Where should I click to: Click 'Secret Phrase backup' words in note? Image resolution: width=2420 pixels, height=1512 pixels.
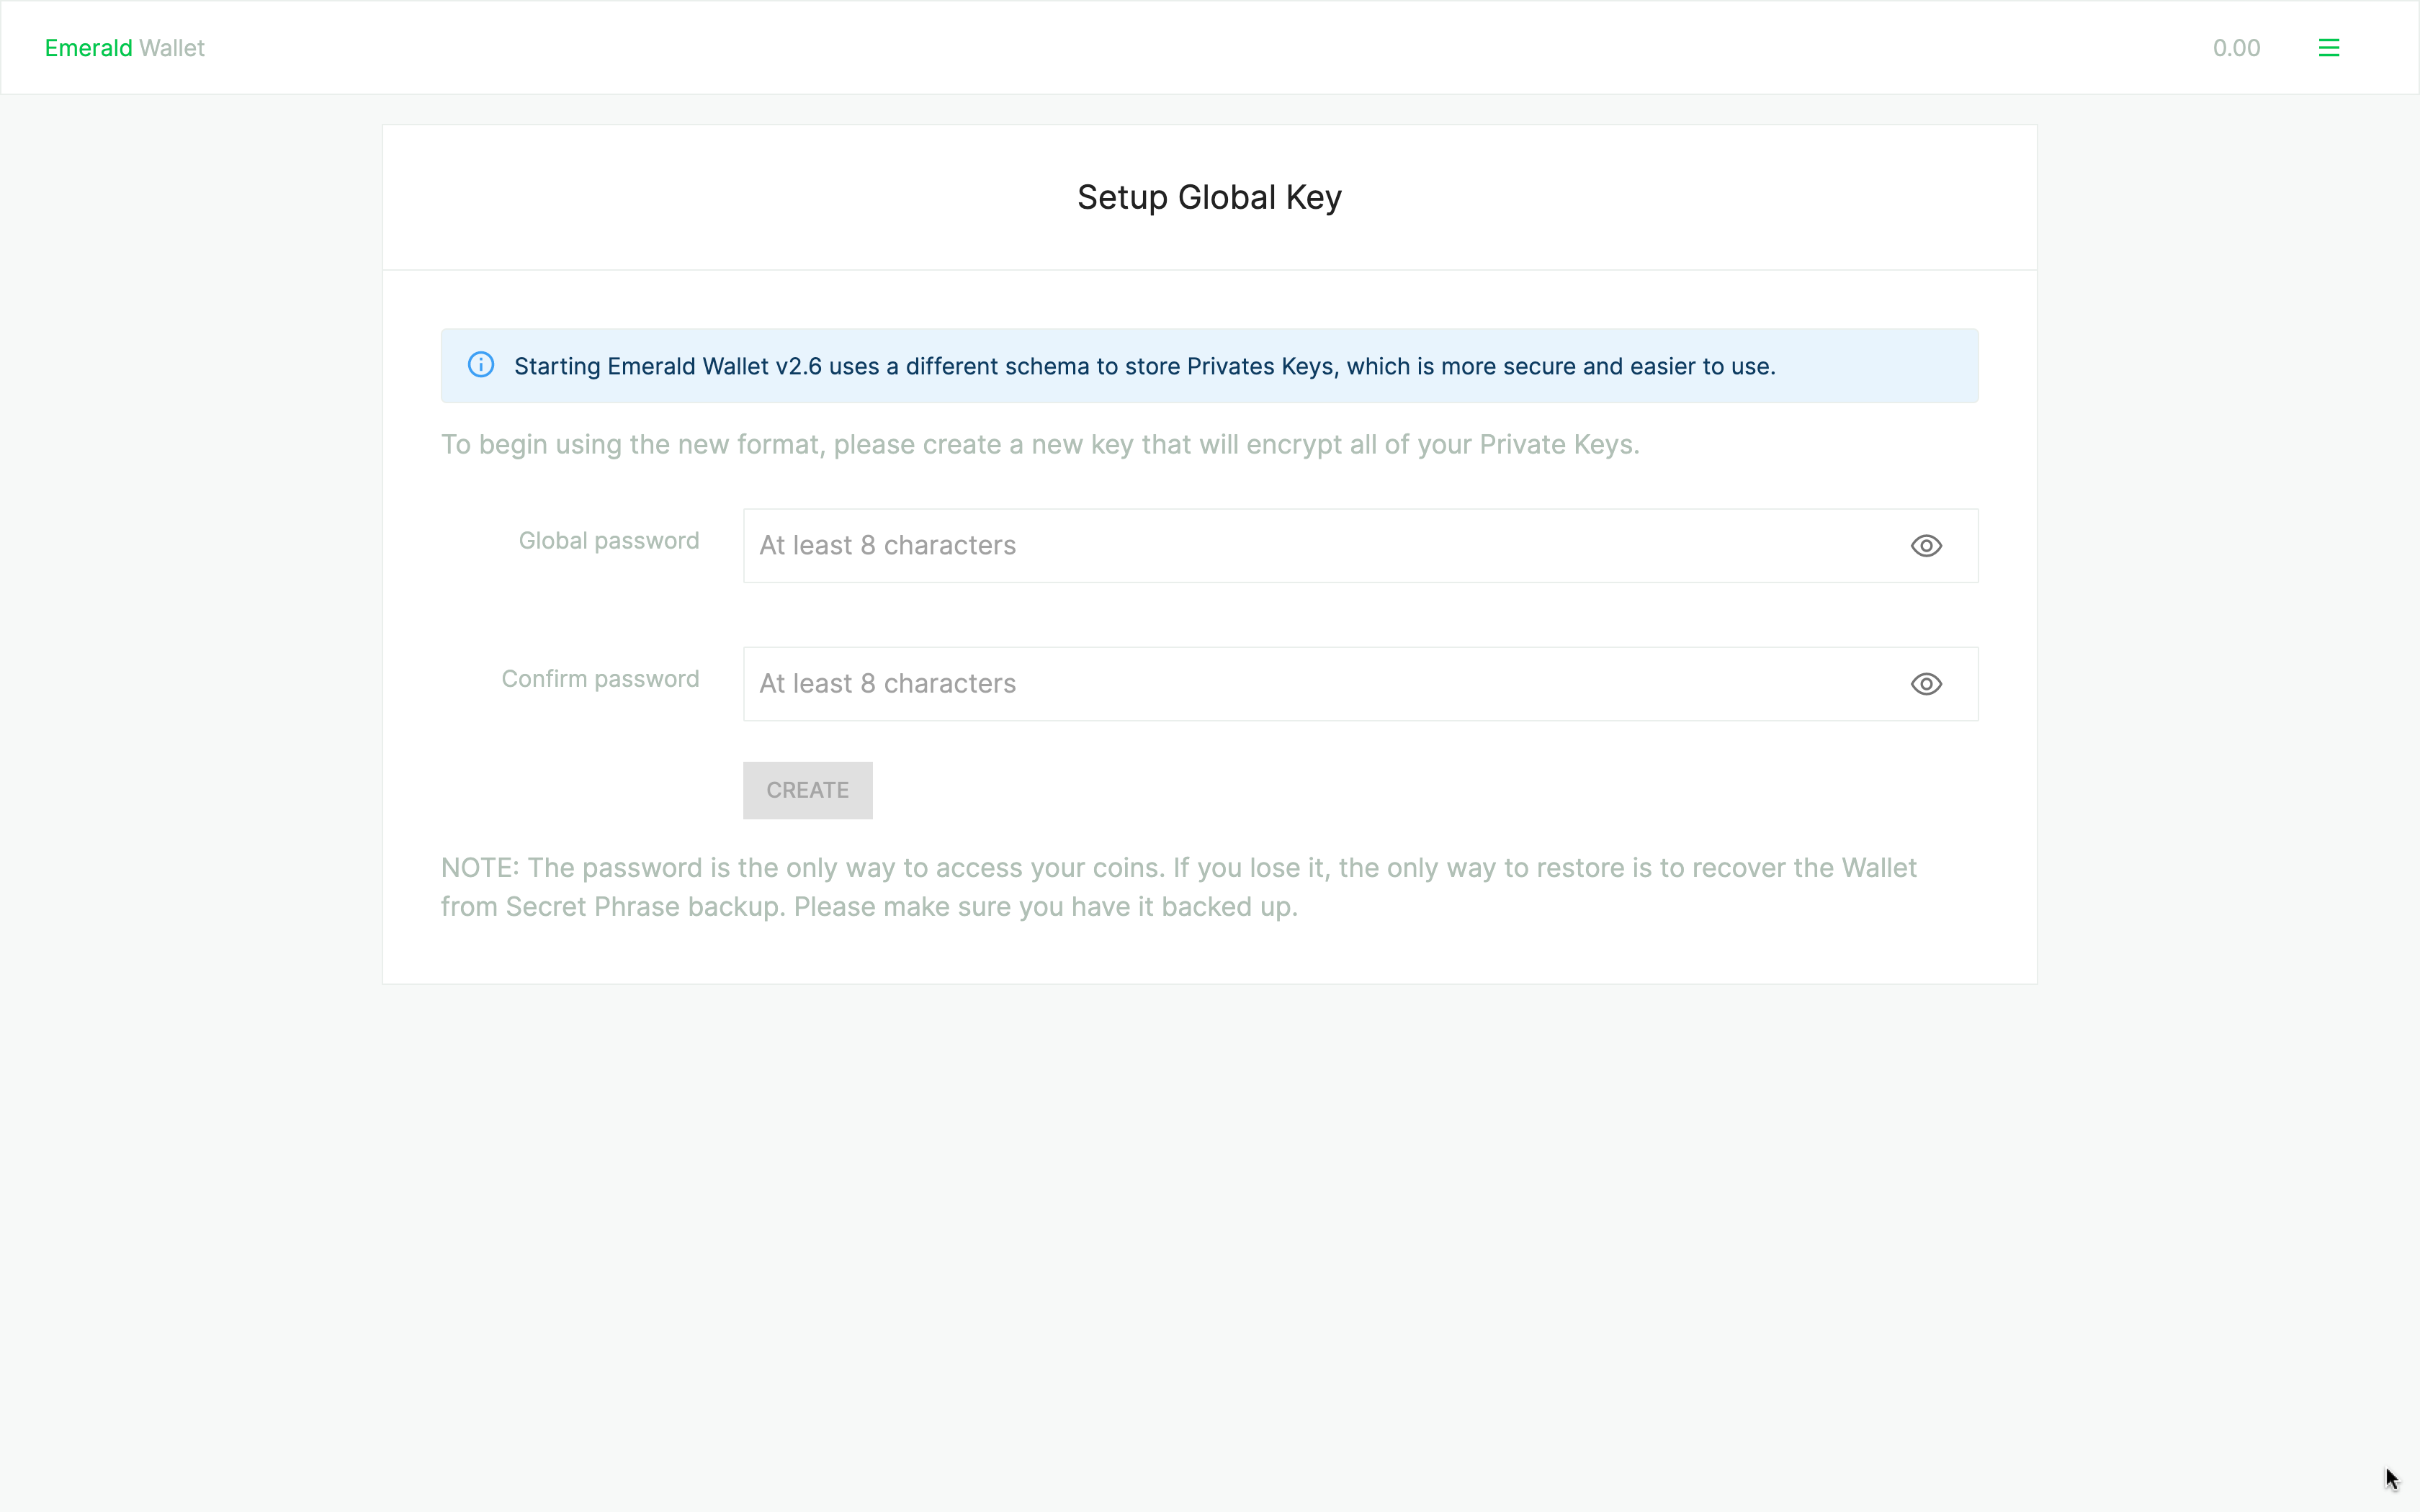point(644,907)
